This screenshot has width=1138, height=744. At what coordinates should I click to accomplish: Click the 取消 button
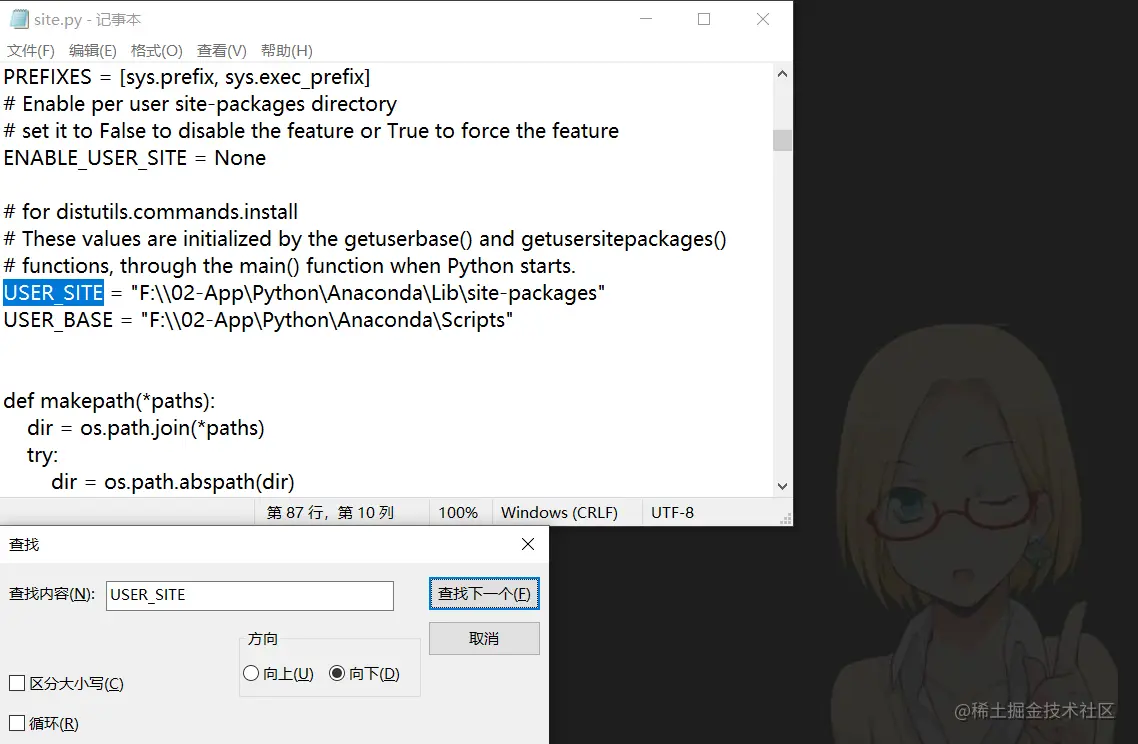pos(484,638)
